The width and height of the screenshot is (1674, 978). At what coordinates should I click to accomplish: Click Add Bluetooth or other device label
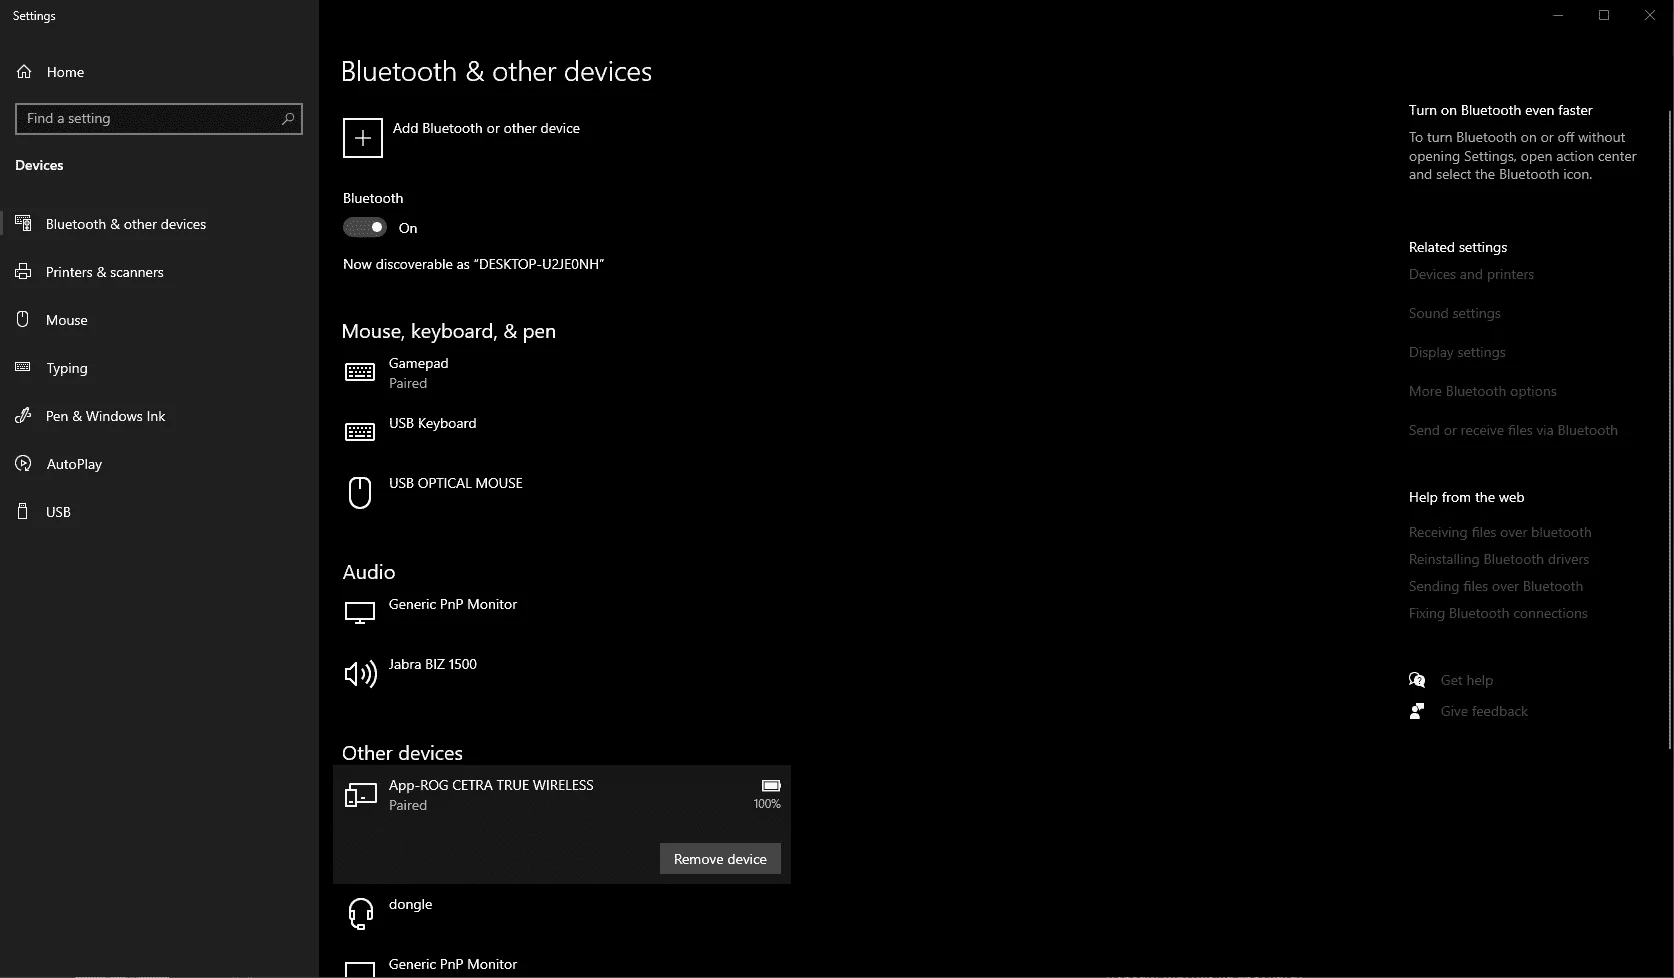click(x=486, y=128)
